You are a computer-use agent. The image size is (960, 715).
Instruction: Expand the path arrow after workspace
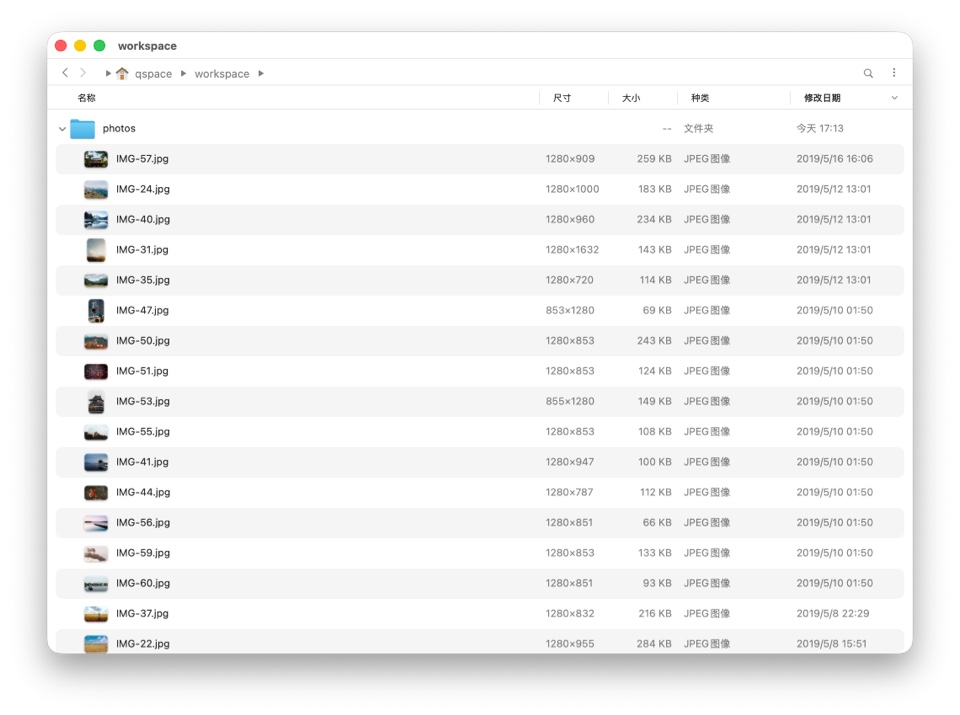click(x=261, y=74)
